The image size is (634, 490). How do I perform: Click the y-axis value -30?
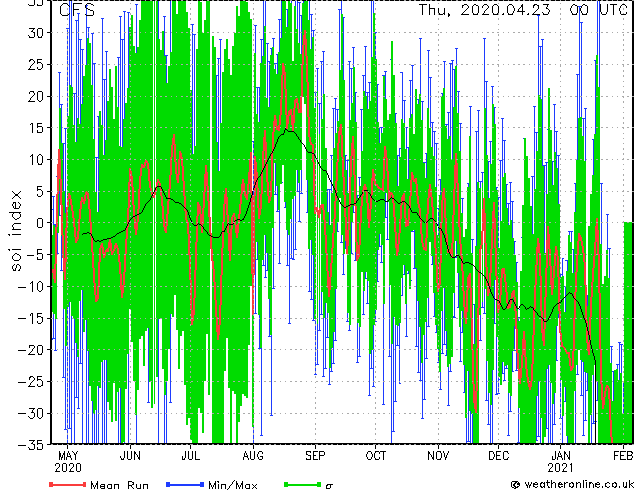point(31,413)
